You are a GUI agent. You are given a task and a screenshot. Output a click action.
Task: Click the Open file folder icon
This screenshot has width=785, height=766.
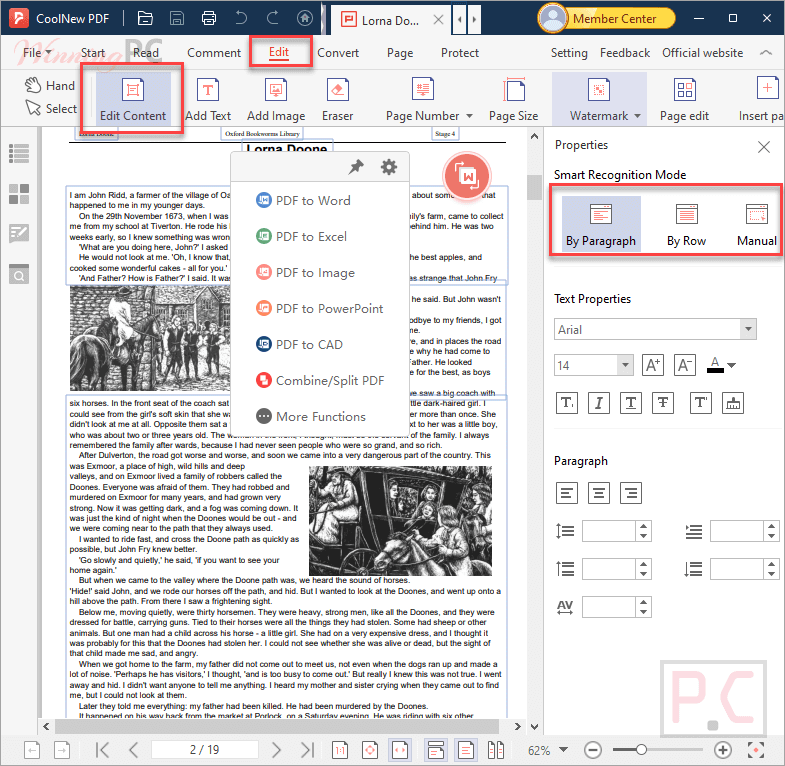pyautogui.click(x=145, y=19)
